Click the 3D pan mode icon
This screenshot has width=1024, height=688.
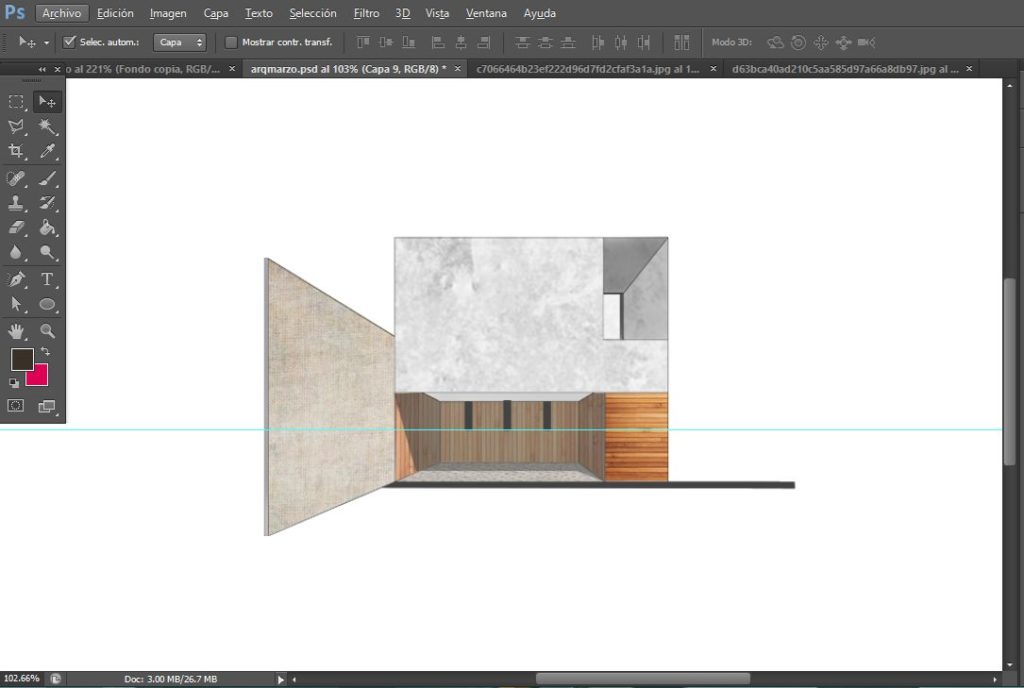coord(821,42)
